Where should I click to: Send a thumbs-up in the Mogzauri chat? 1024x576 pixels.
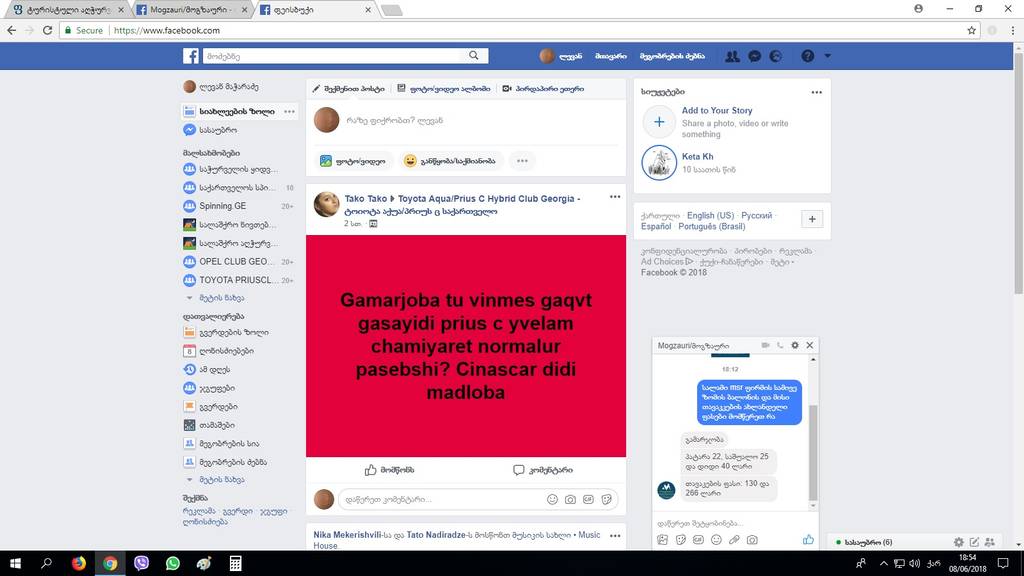[807, 538]
